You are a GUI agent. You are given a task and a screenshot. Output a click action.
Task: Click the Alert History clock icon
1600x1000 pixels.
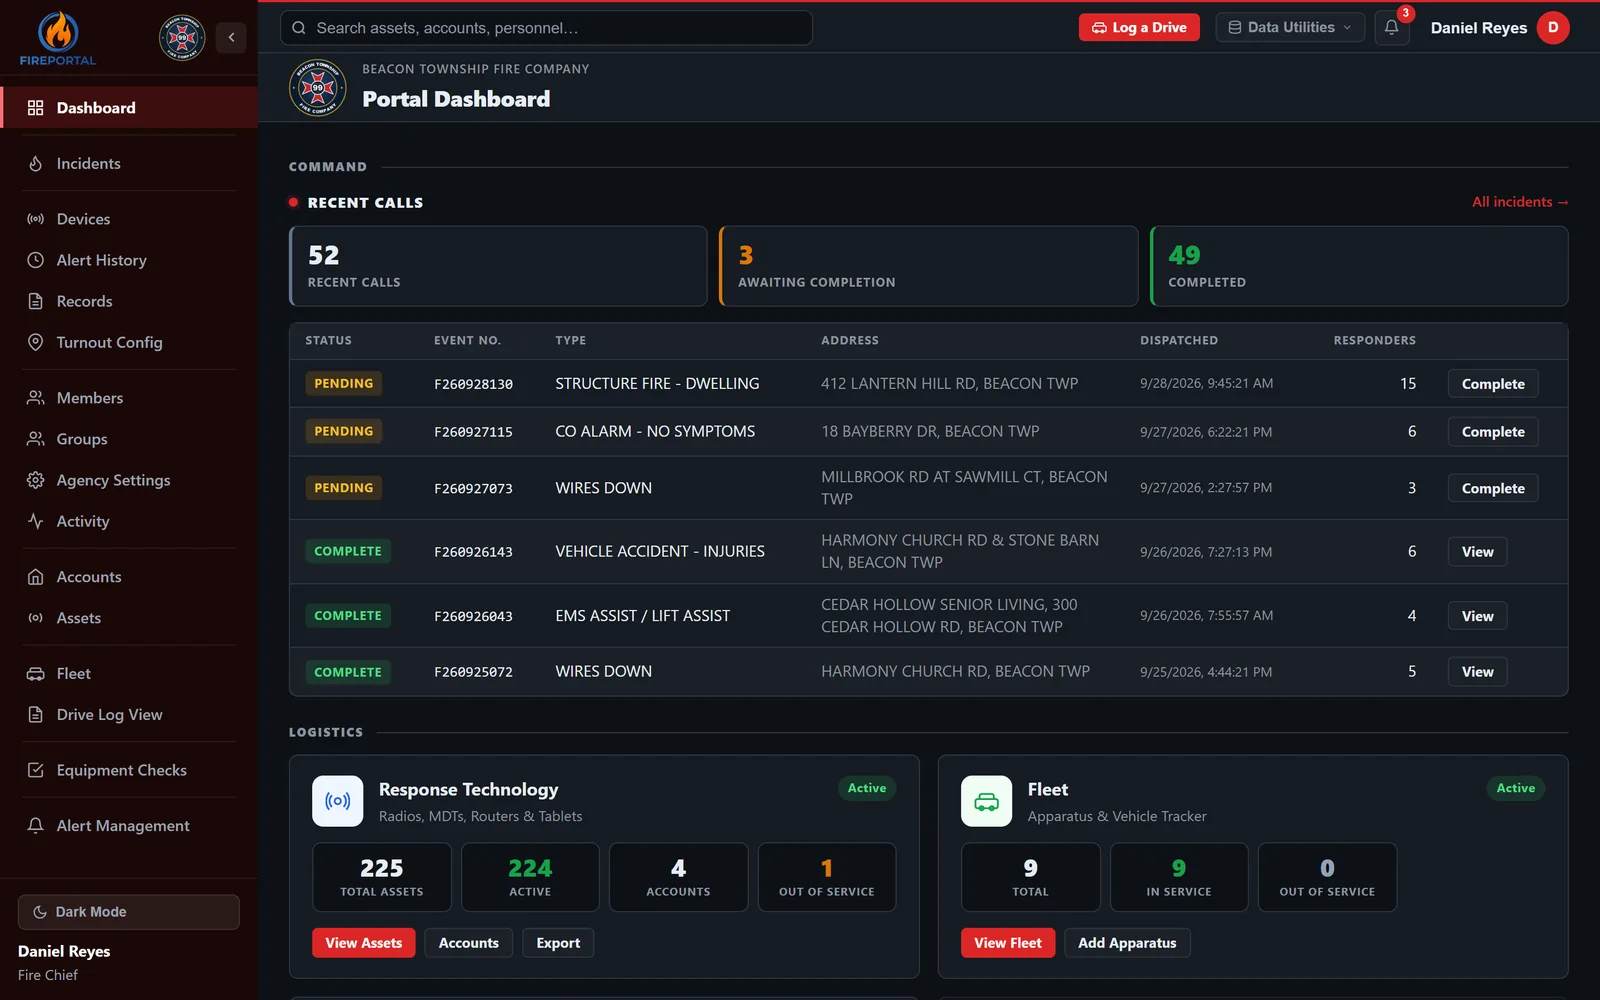point(36,260)
